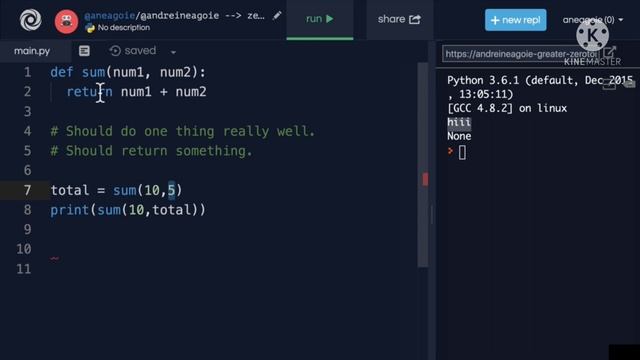Click the 'hiii' console output line
The width and height of the screenshot is (640, 360).
pyautogui.click(x=459, y=122)
